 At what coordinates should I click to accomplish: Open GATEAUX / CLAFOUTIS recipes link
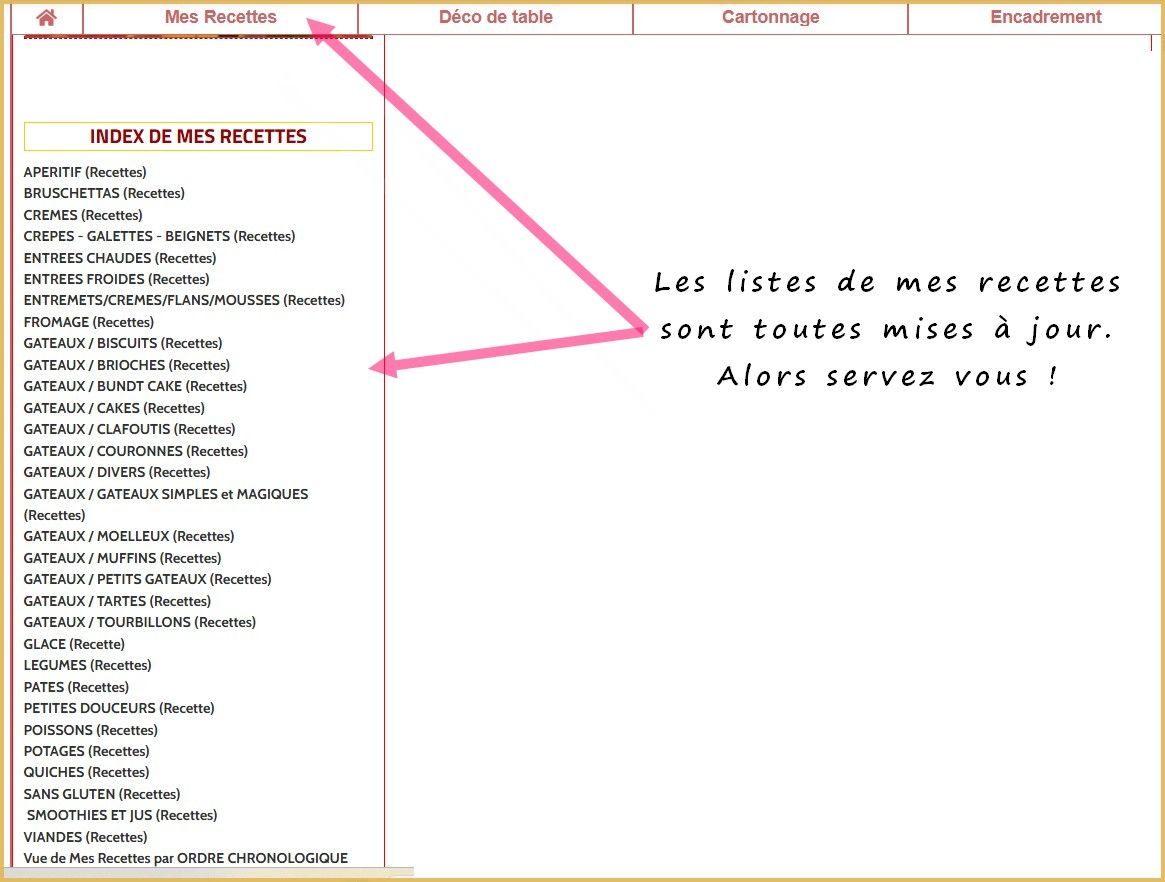(129, 429)
